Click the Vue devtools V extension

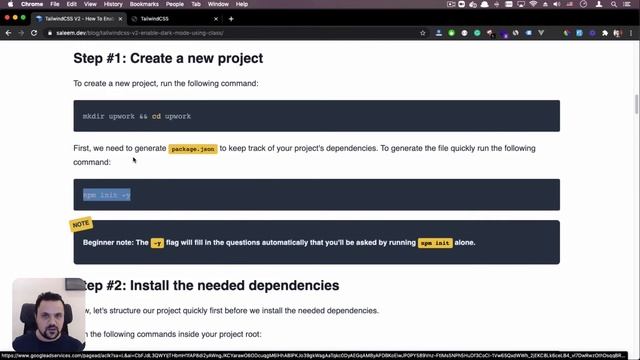click(541, 33)
